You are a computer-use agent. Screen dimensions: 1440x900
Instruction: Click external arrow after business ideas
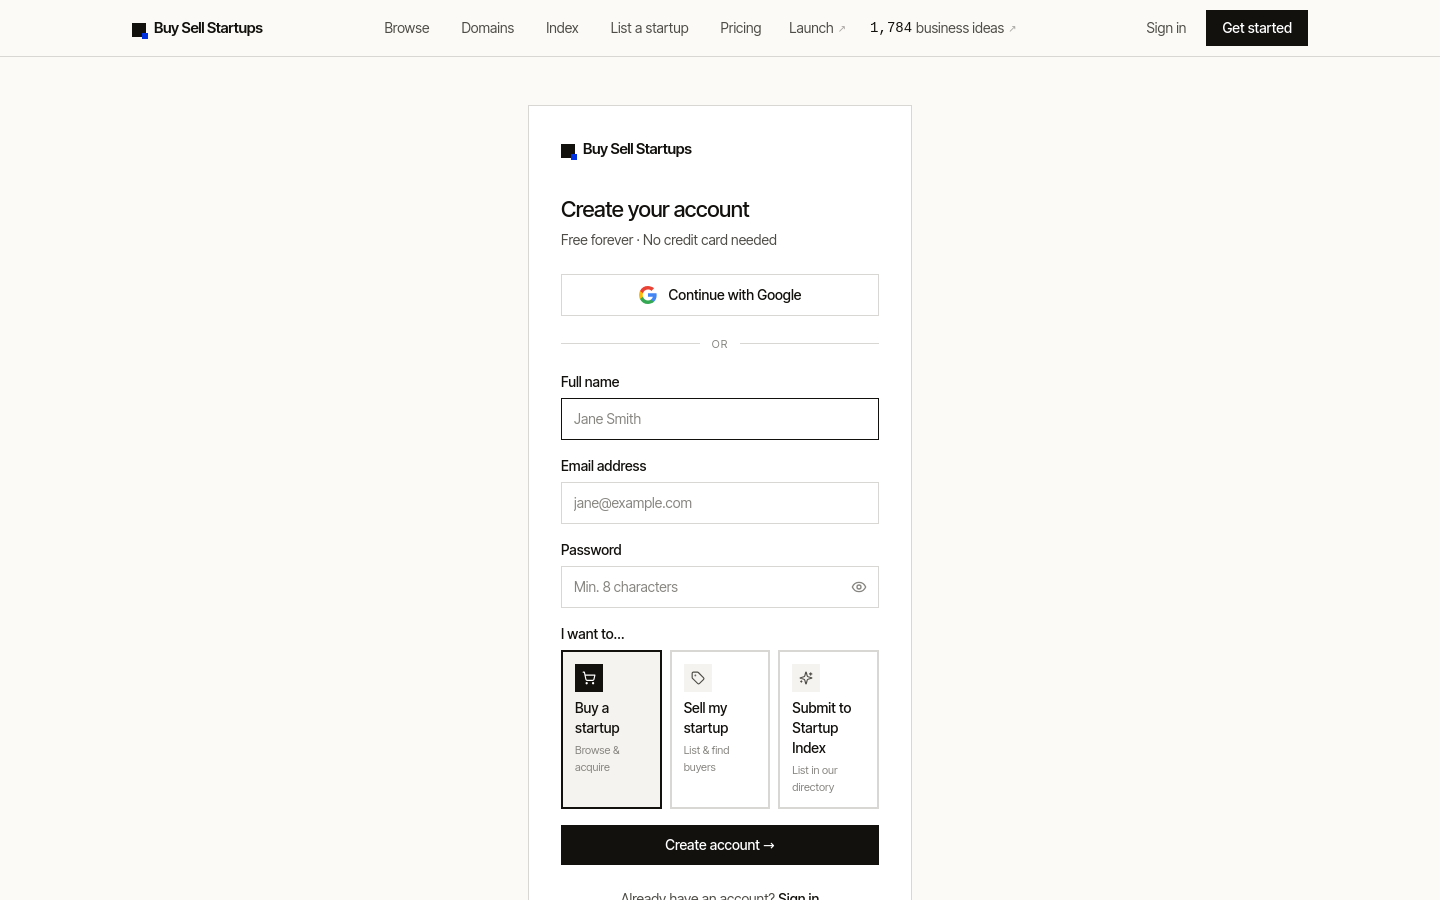1012,29
